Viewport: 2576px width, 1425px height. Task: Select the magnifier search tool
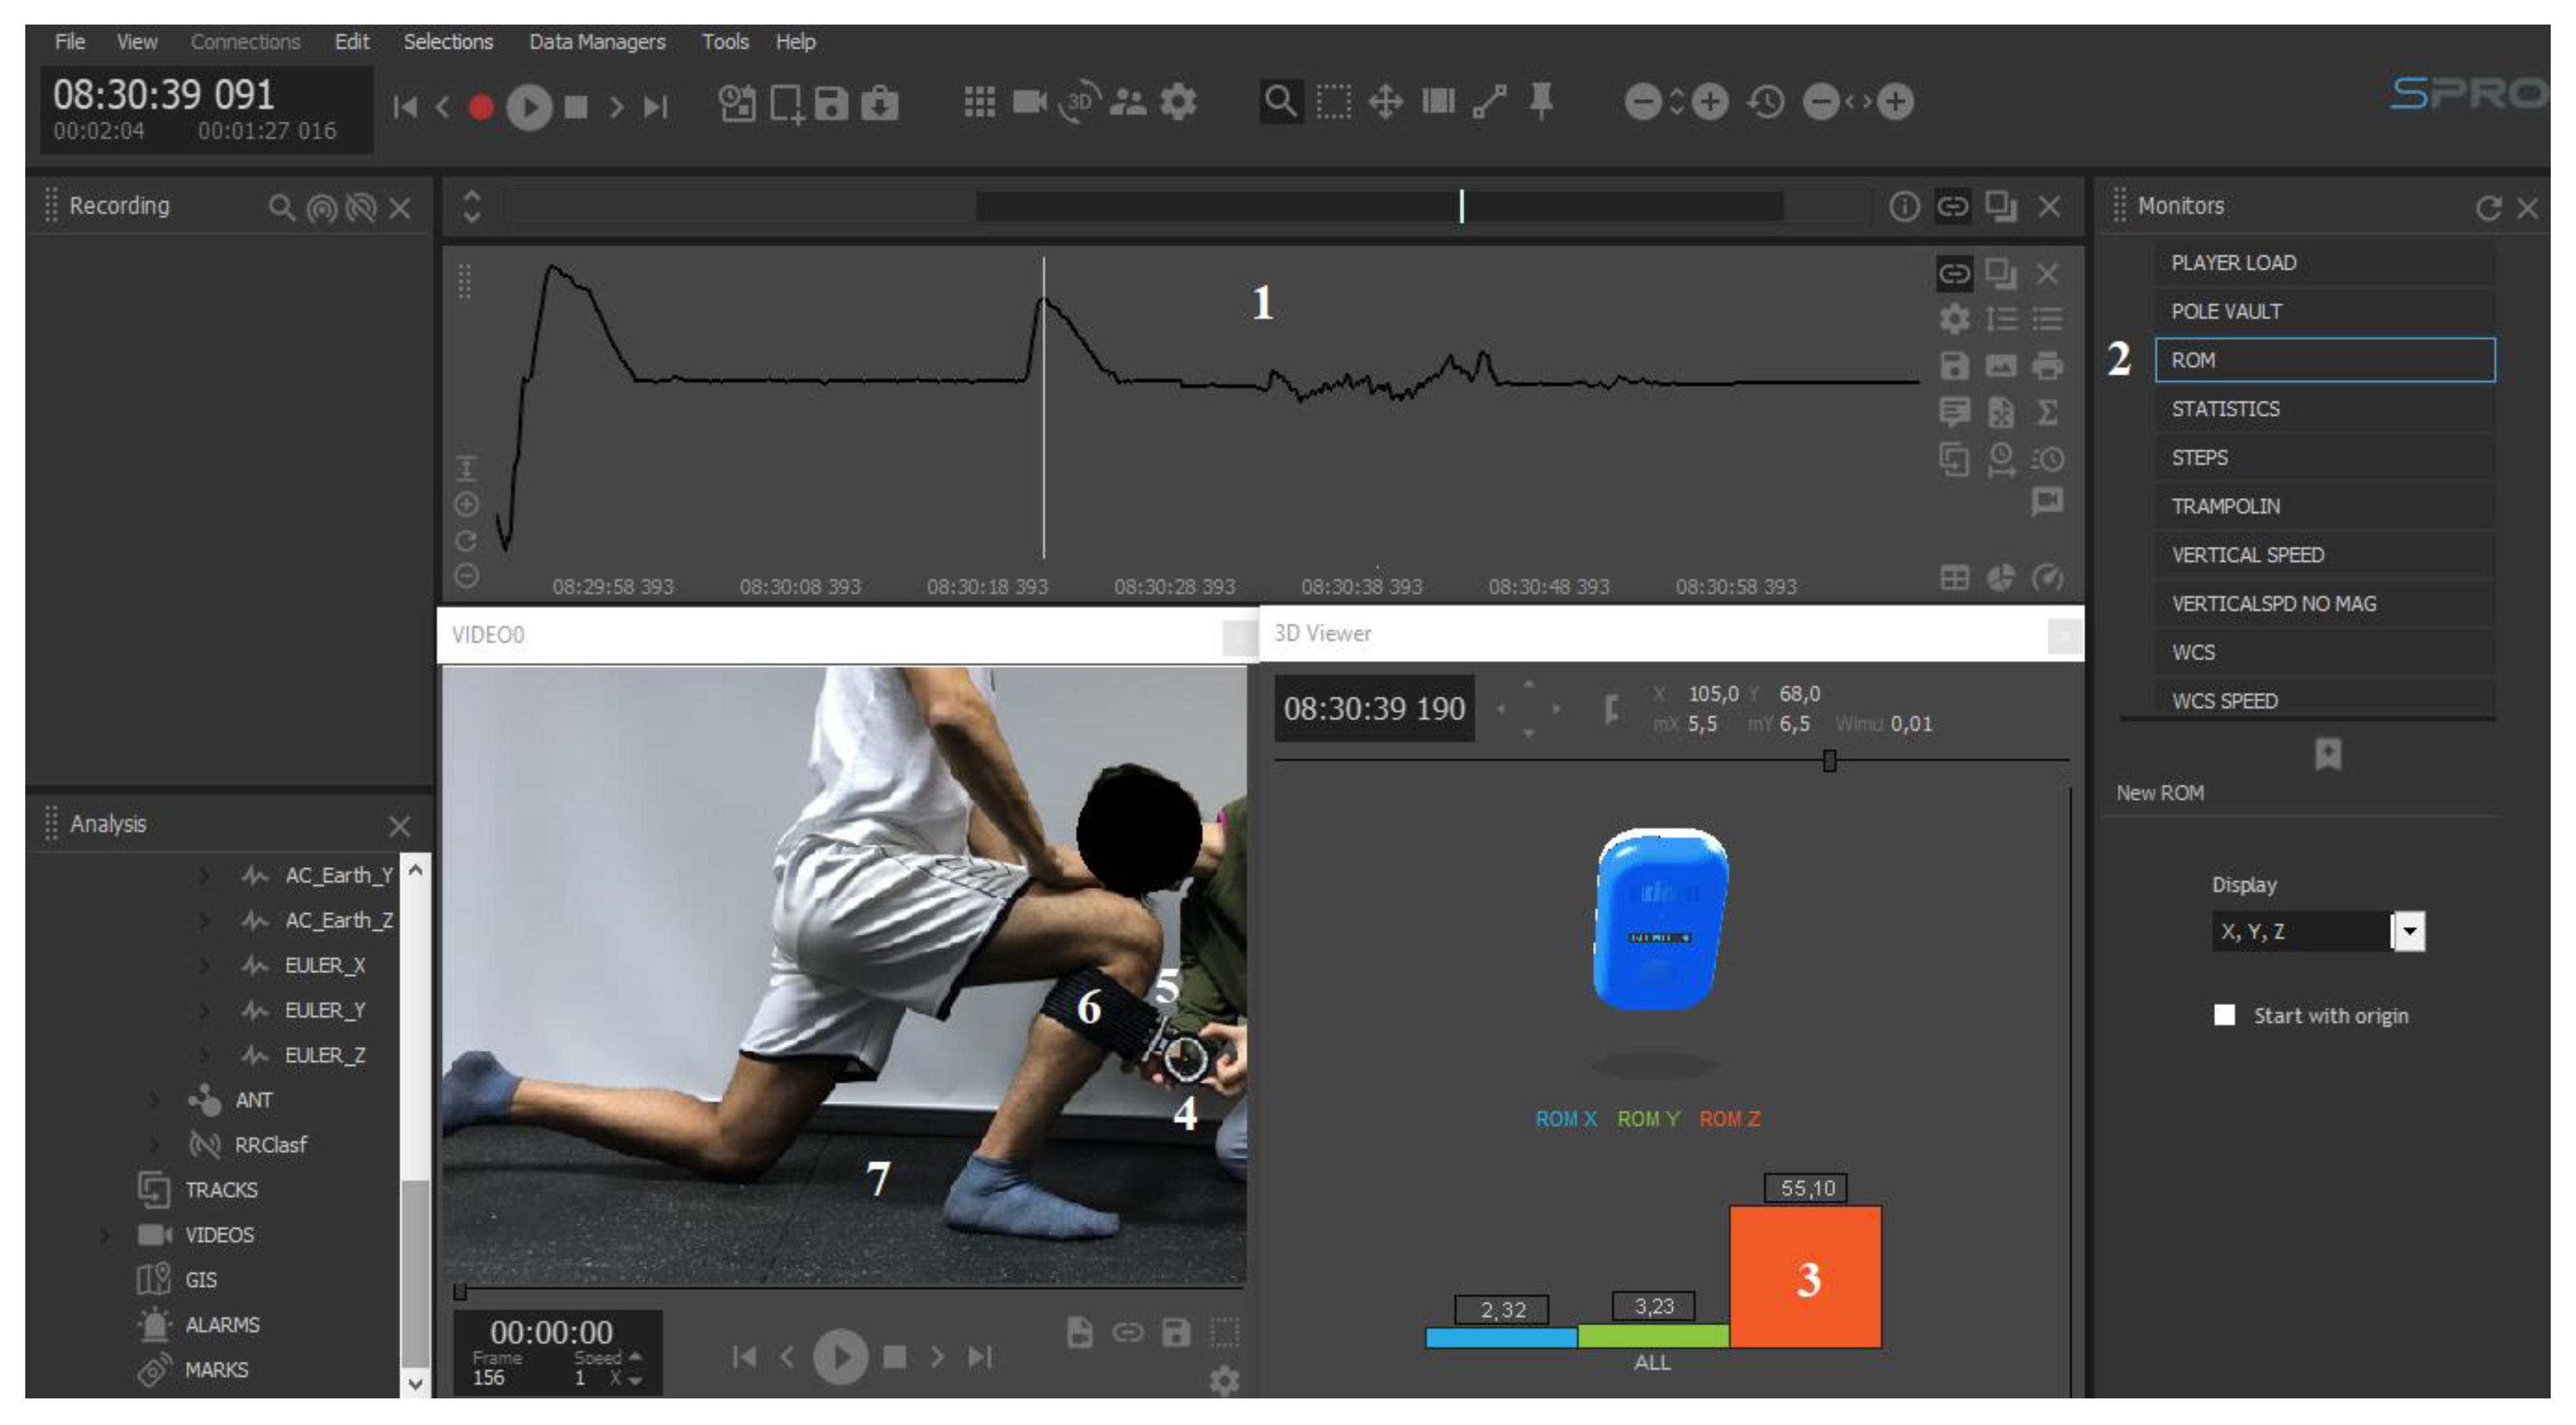(x=1280, y=102)
